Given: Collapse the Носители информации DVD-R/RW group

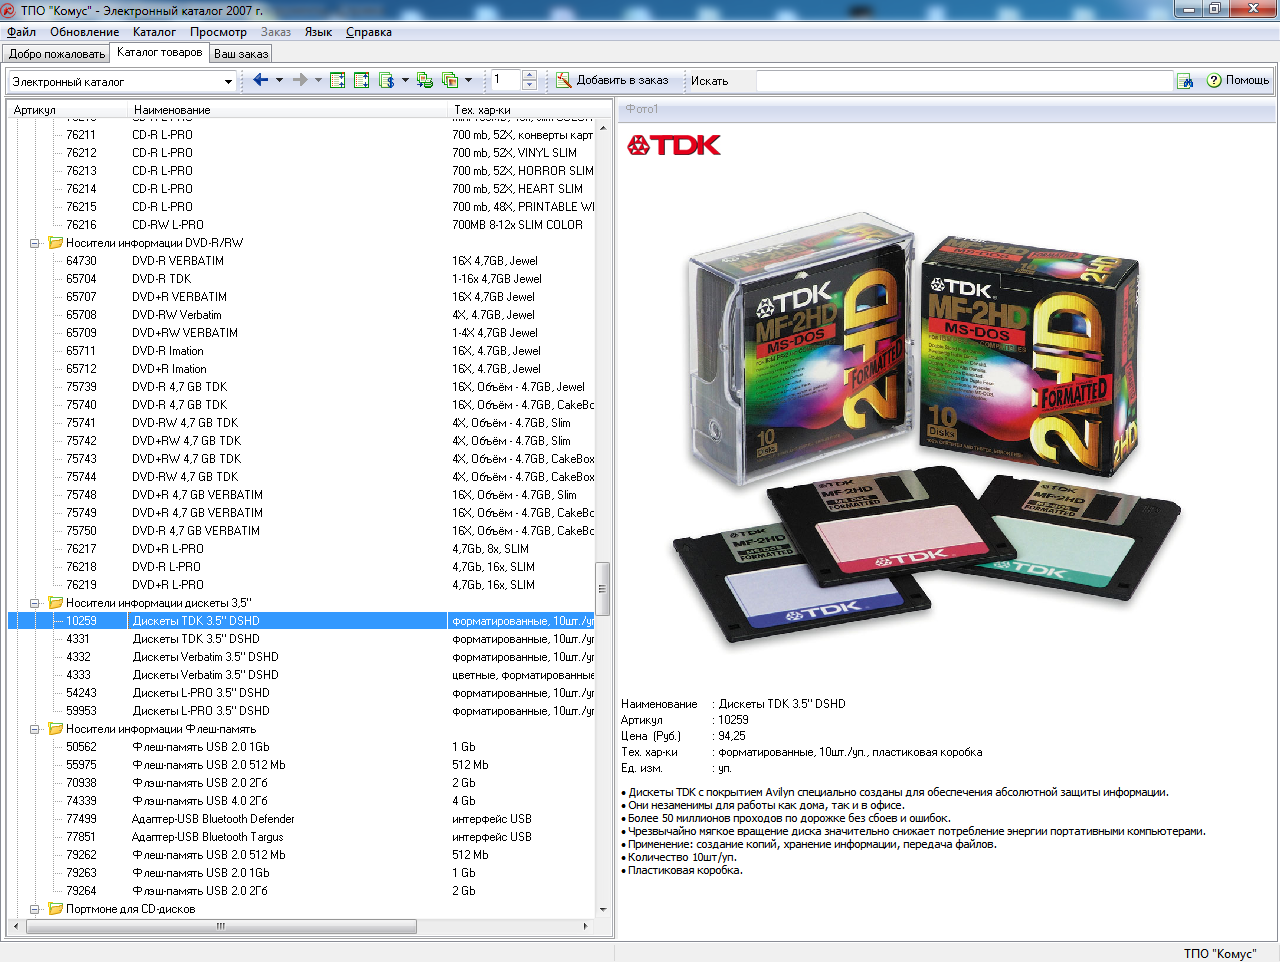Looking at the screenshot, I should (x=34, y=243).
